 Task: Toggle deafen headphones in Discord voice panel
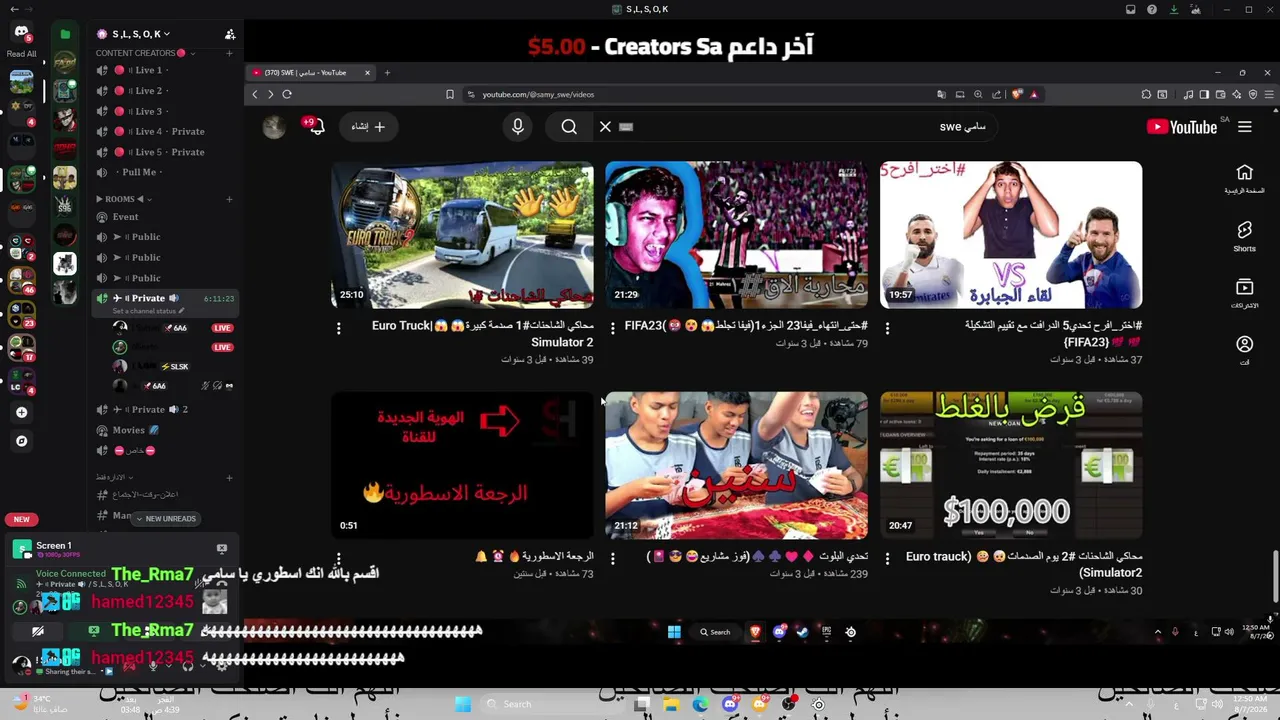pyautogui.click(x=186, y=664)
